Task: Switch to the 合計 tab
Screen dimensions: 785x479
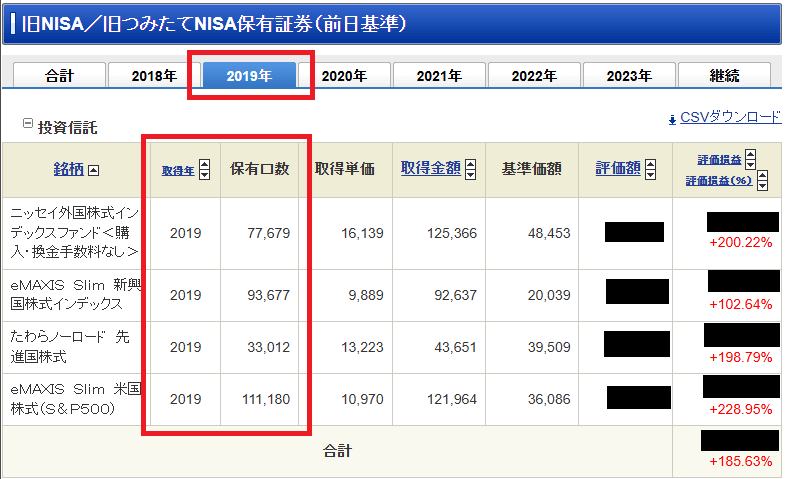Action: click(x=58, y=76)
